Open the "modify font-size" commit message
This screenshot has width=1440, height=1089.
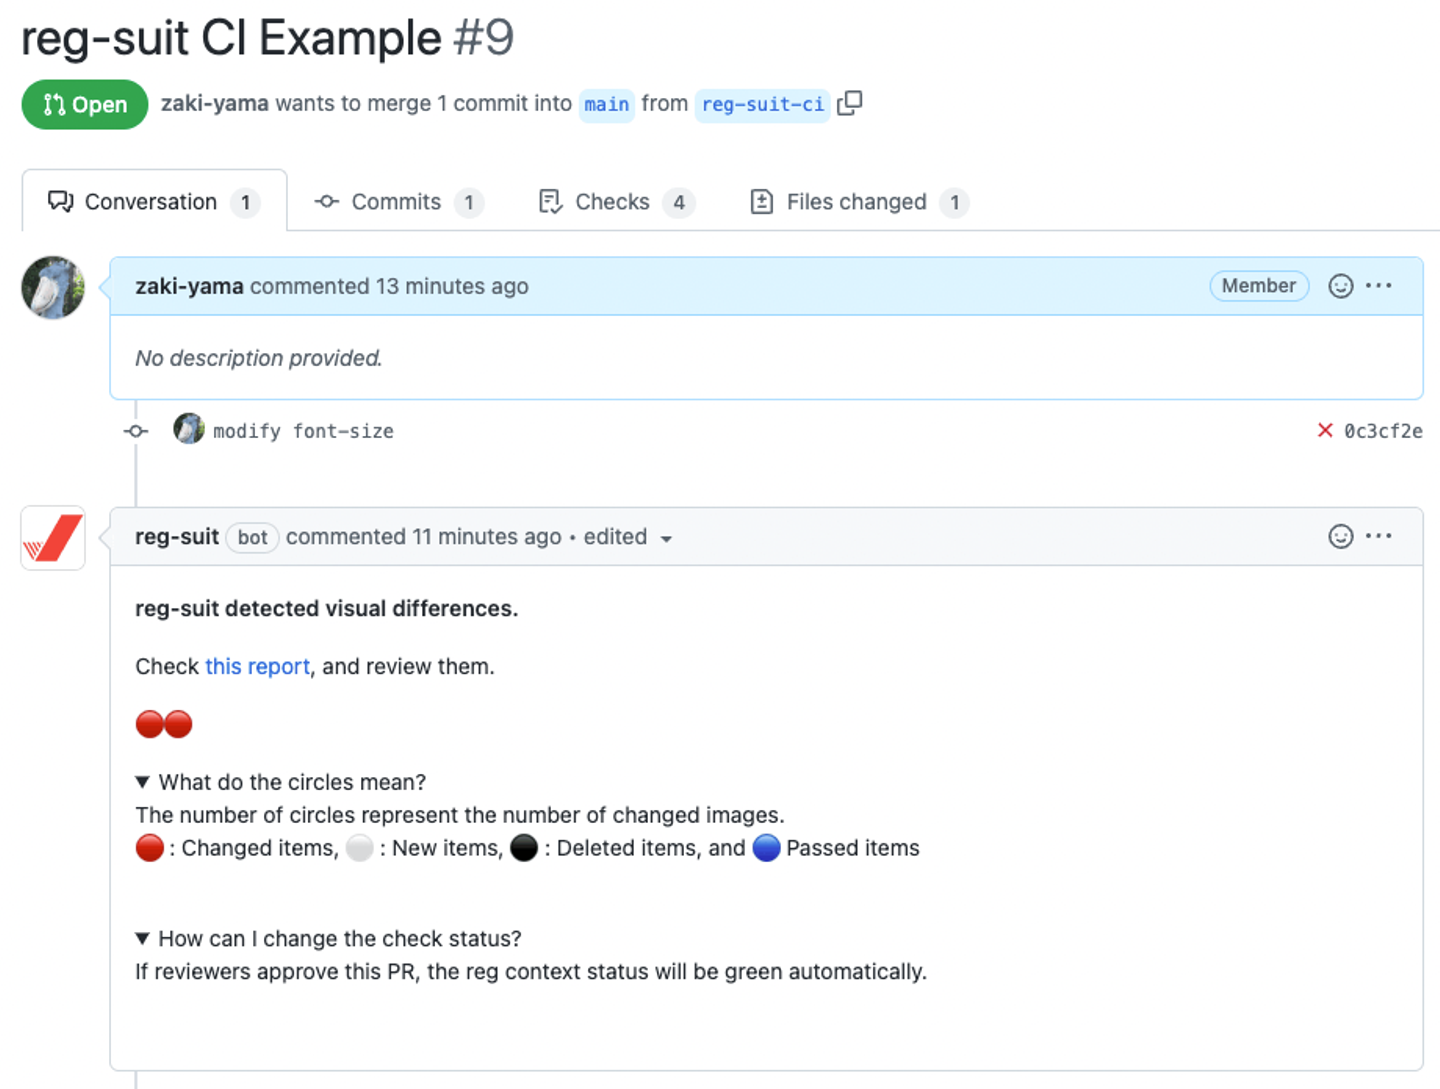[x=303, y=431]
